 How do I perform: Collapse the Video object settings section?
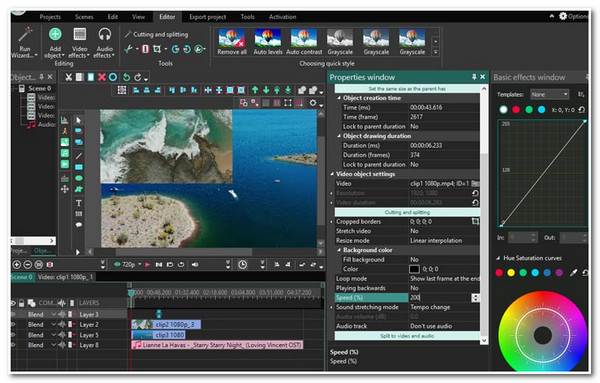pyautogui.click(x=333, y=174)
